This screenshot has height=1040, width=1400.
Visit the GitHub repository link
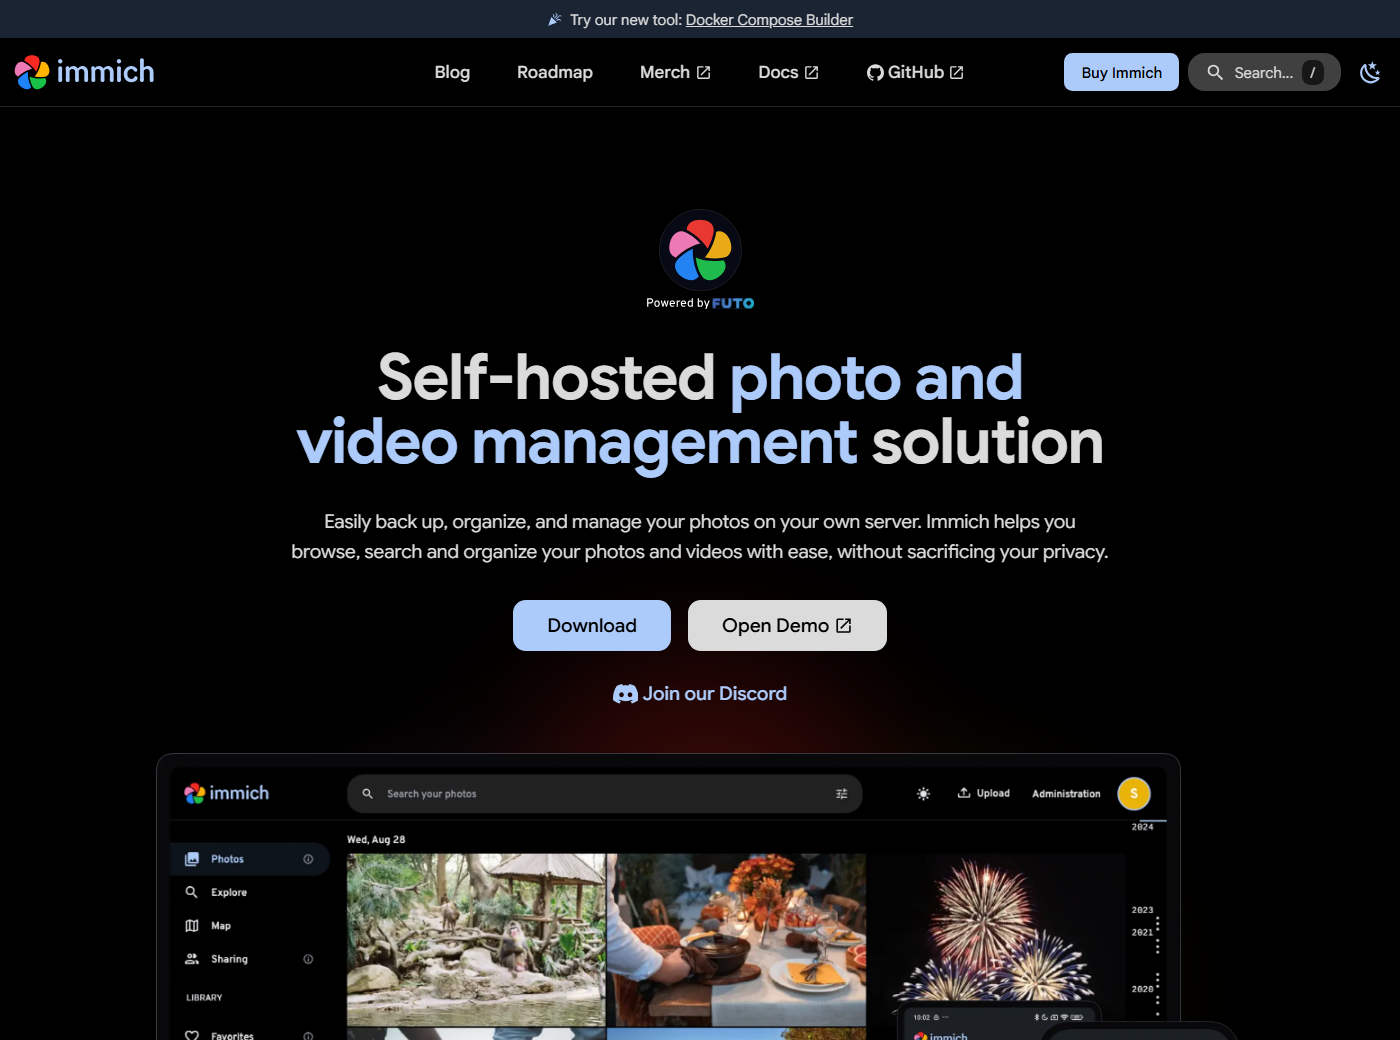click(x=915, y=72)
